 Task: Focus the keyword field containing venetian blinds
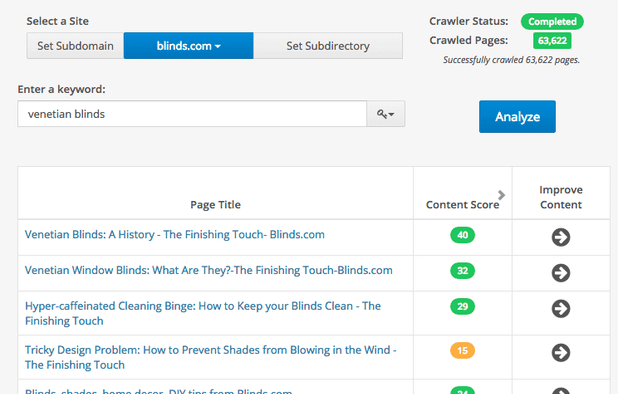(x=192, y=114)
